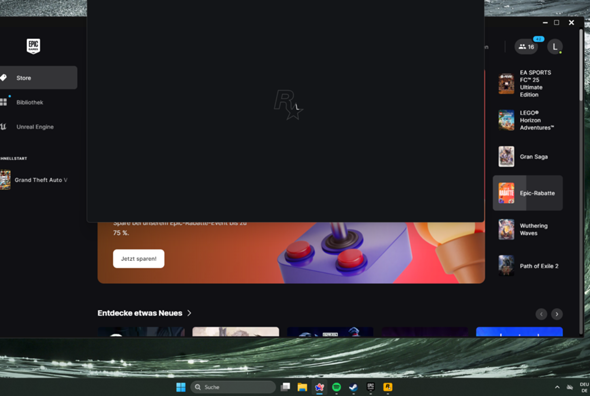Screen dimensions: 590x396
Task: Open the profile avatar labeled L
Action: pos(555,47)
